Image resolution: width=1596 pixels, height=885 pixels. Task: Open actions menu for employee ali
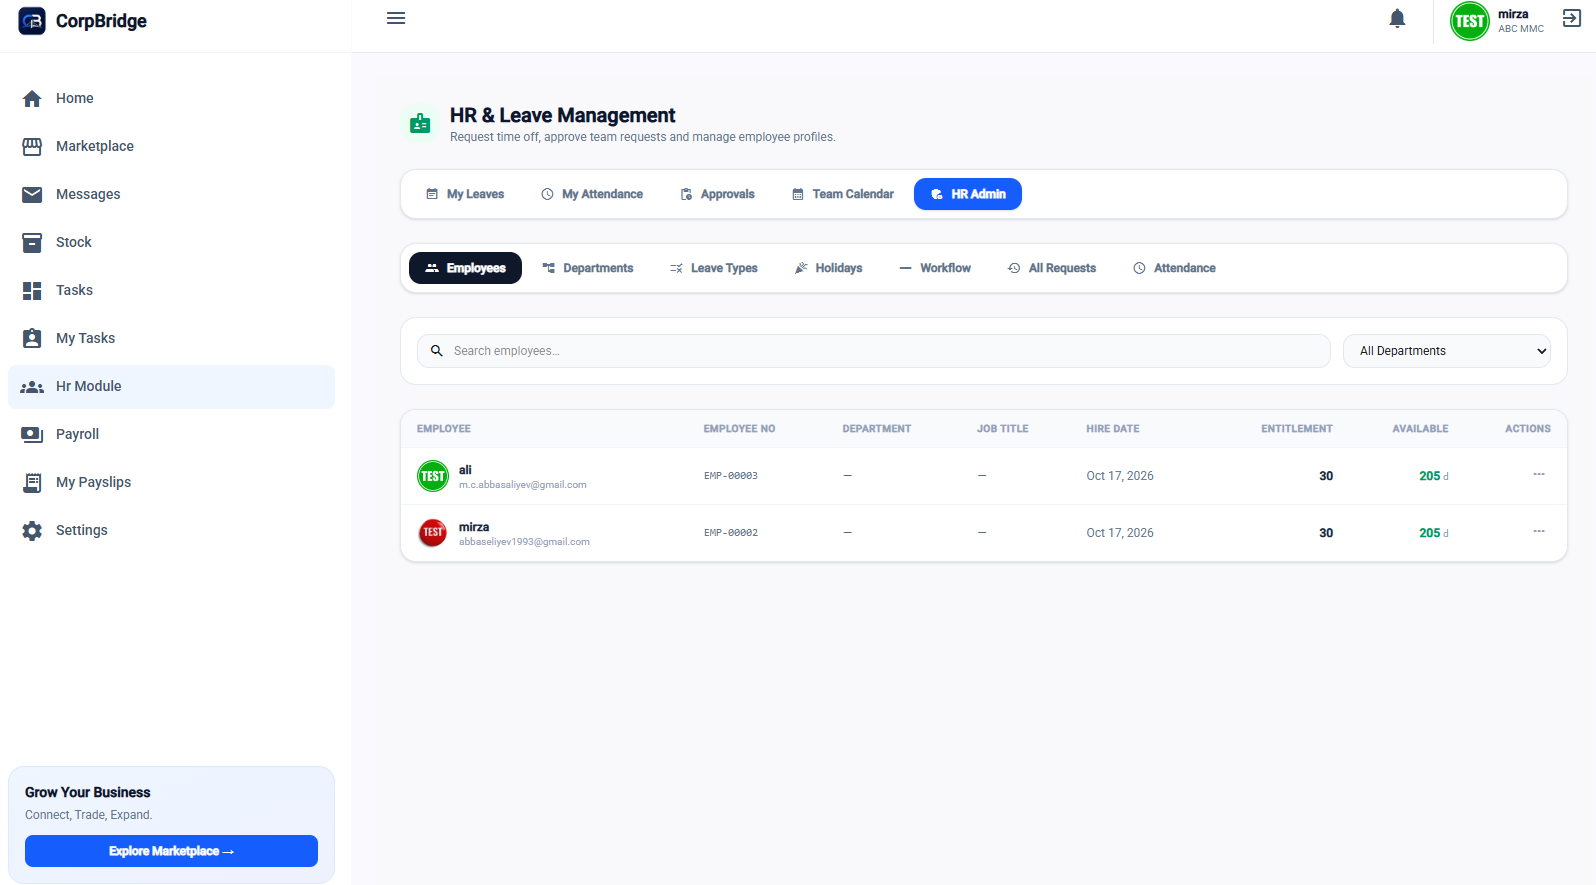[x=1539, y=474]
